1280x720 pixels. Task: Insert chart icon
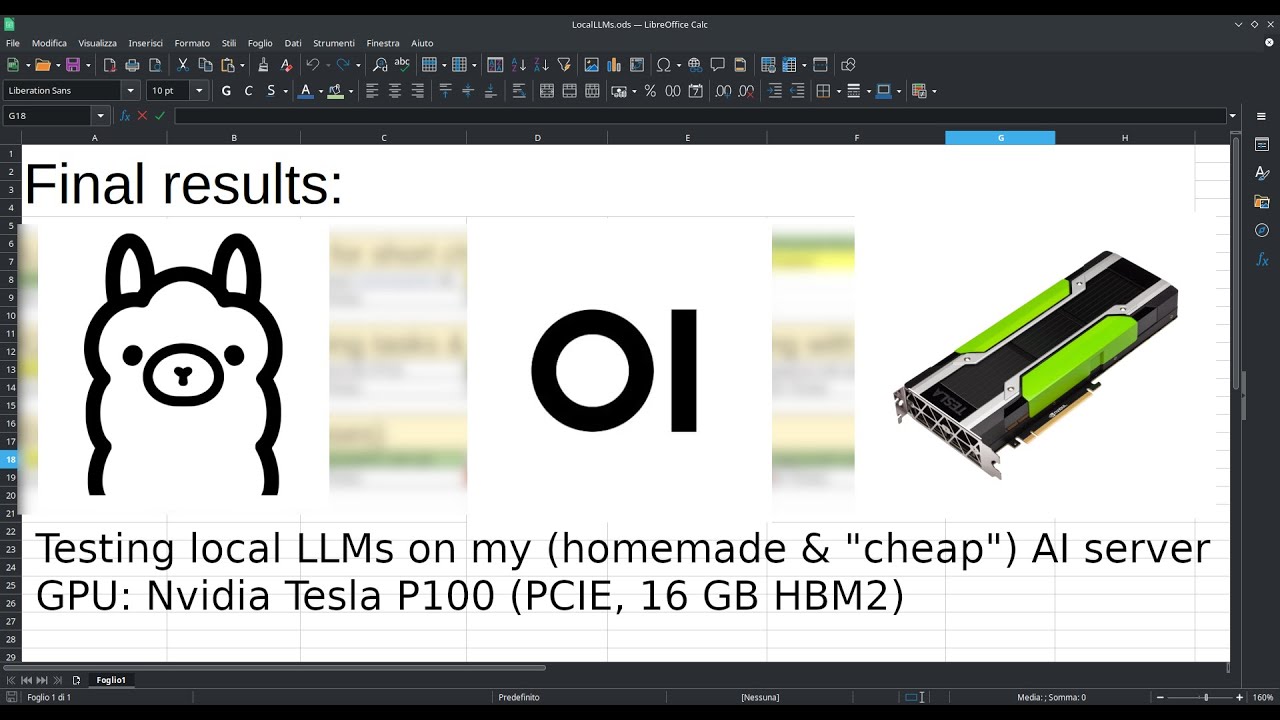(x=614, y=65)
